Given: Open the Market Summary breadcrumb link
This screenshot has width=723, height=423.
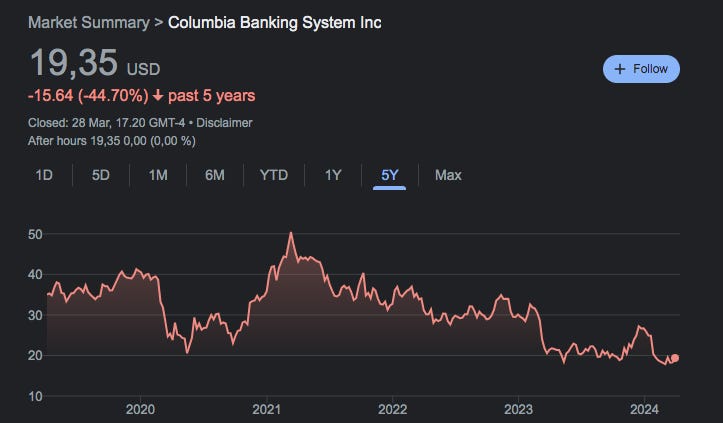Looking at the screenshot, I should tap(89, 23).
